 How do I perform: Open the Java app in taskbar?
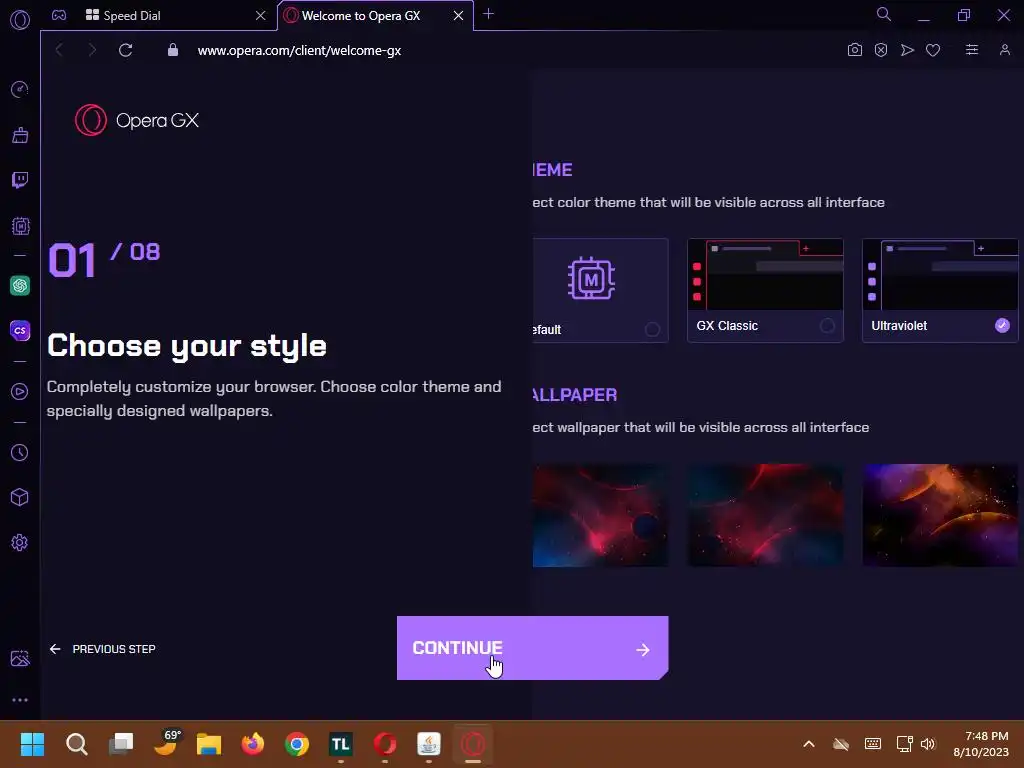pos(429,744)
